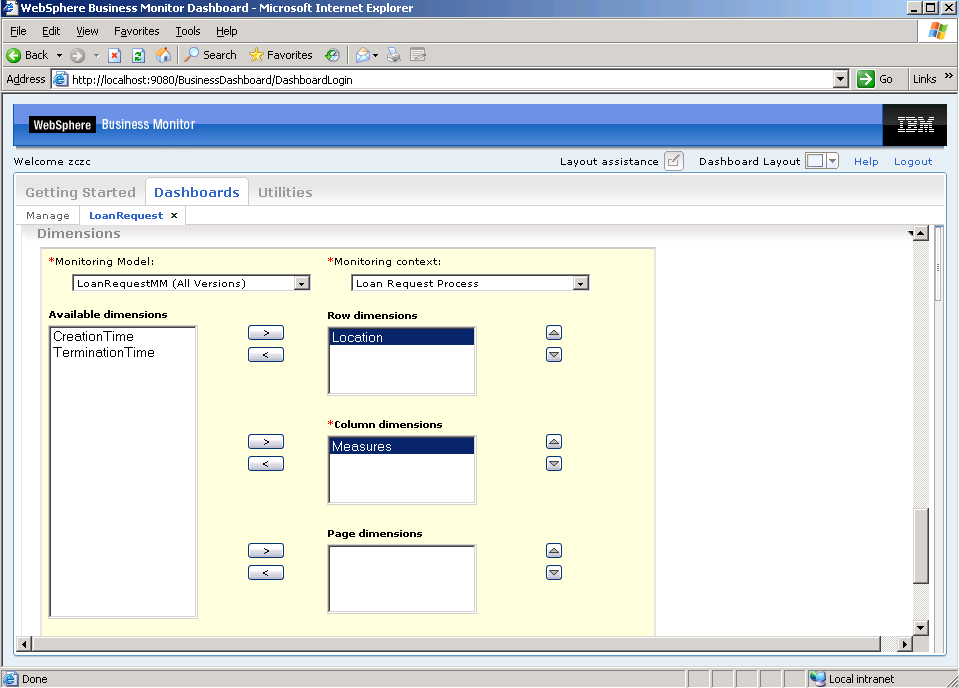Switch to the Utilities tab
This screenshot has width=960, height=688.
point(285,192)
